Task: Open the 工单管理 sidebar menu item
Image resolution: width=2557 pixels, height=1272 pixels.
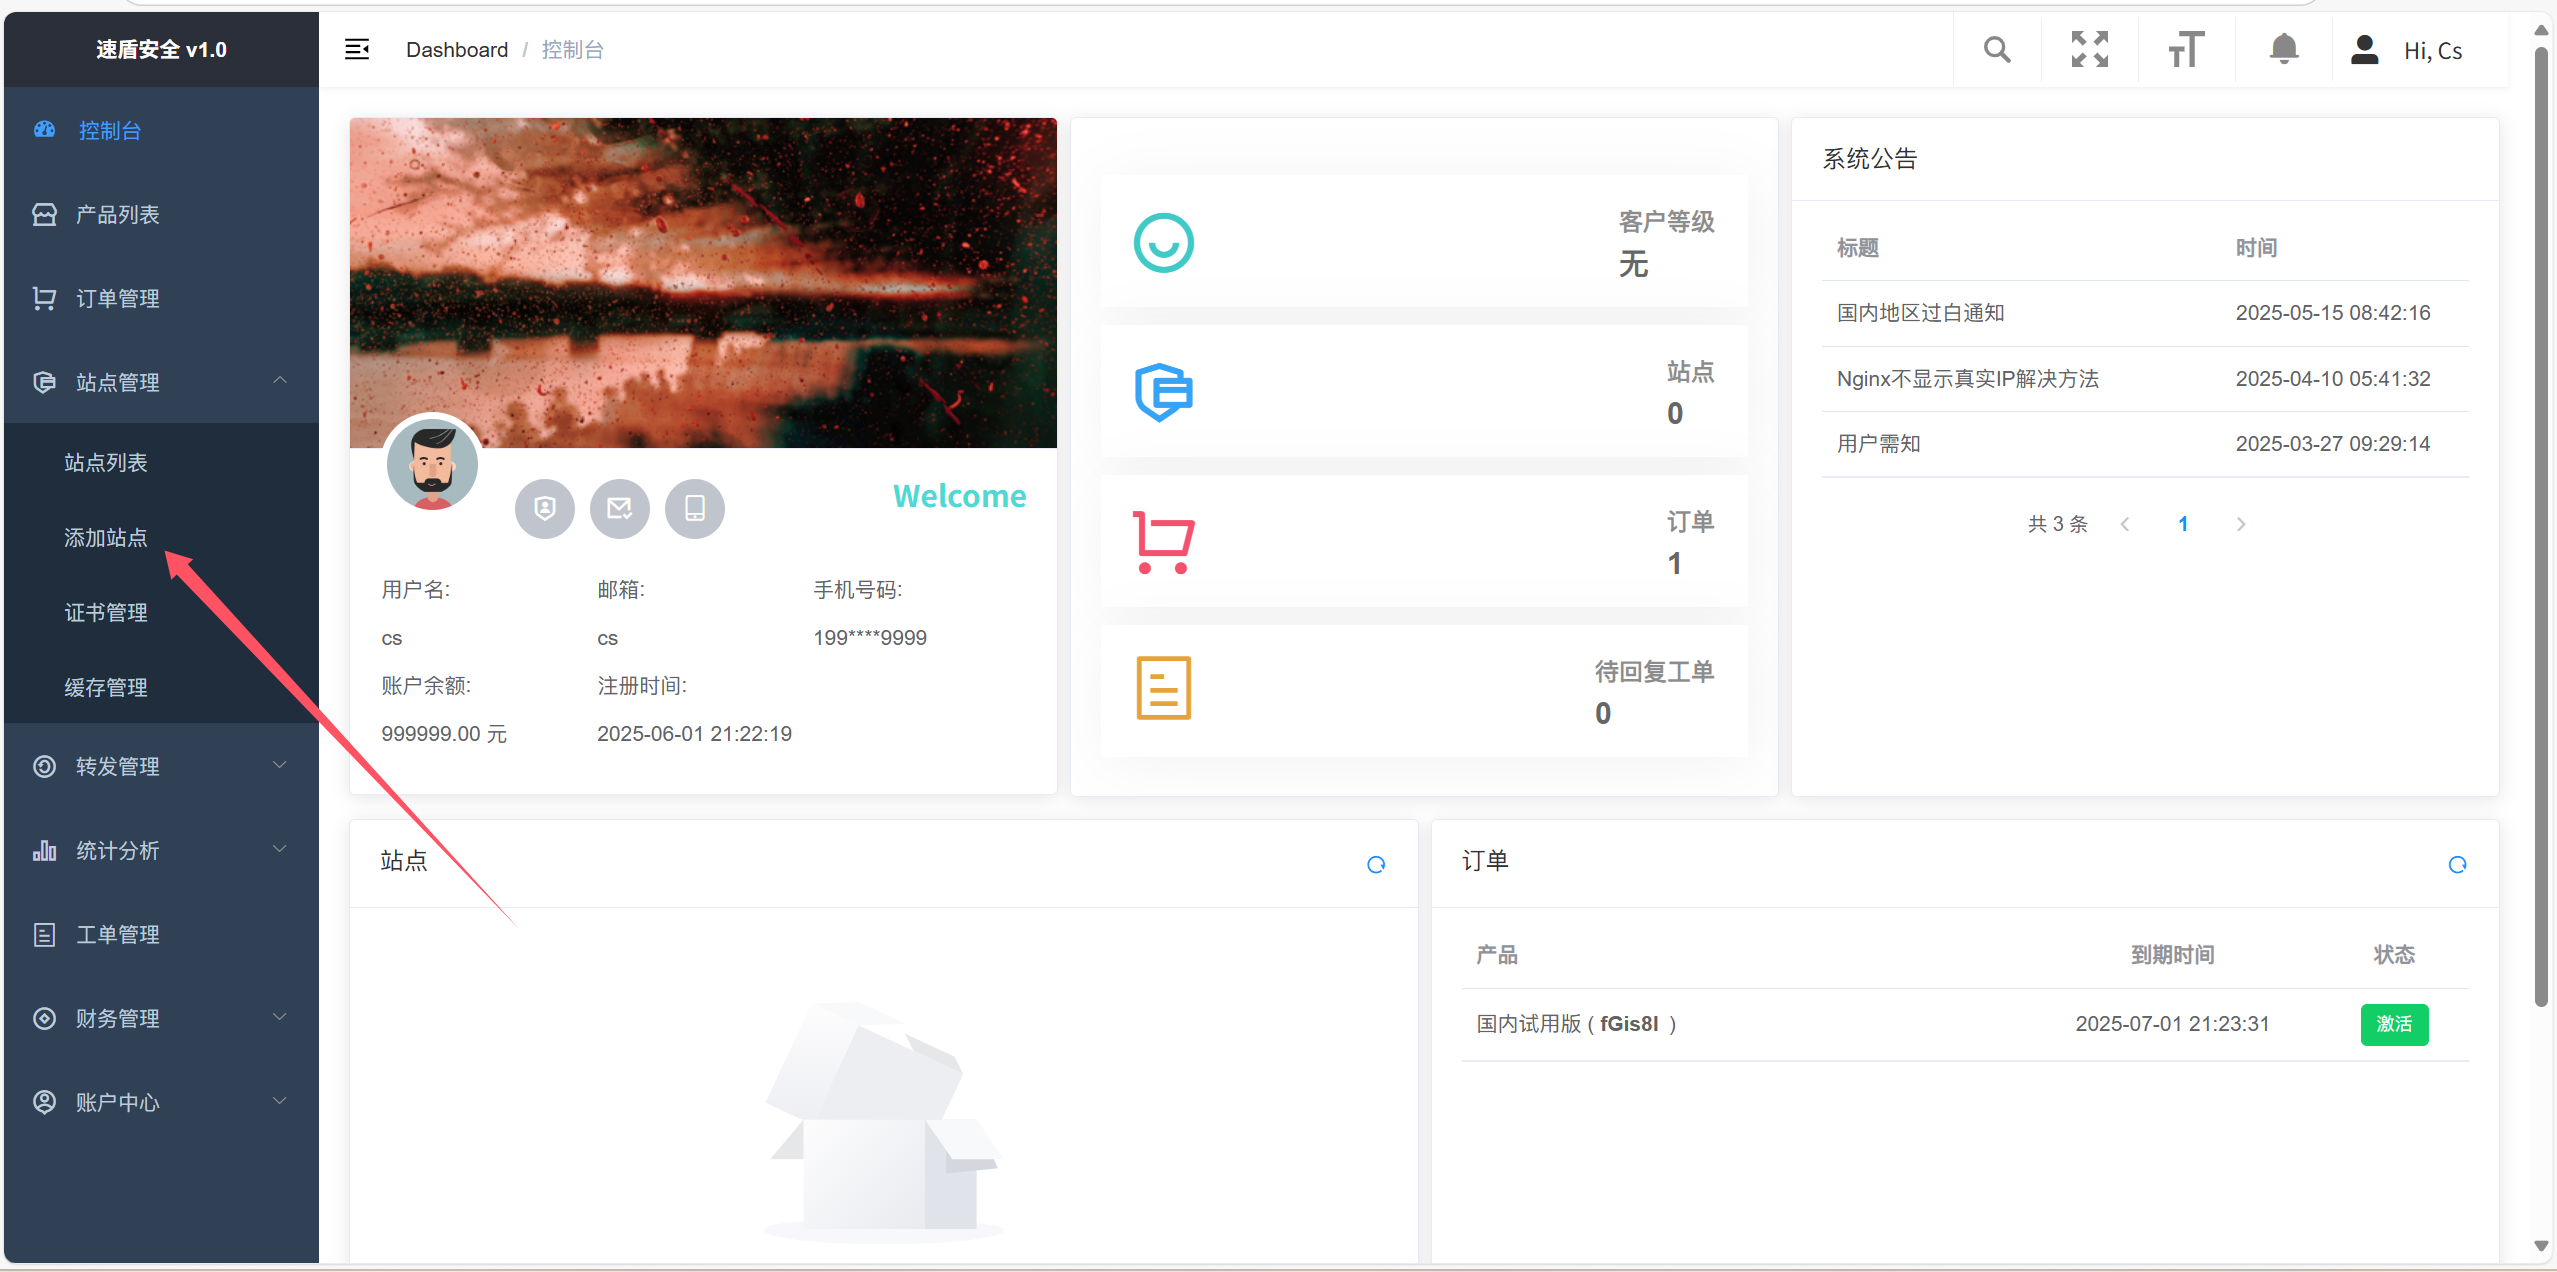Action: 117,934
